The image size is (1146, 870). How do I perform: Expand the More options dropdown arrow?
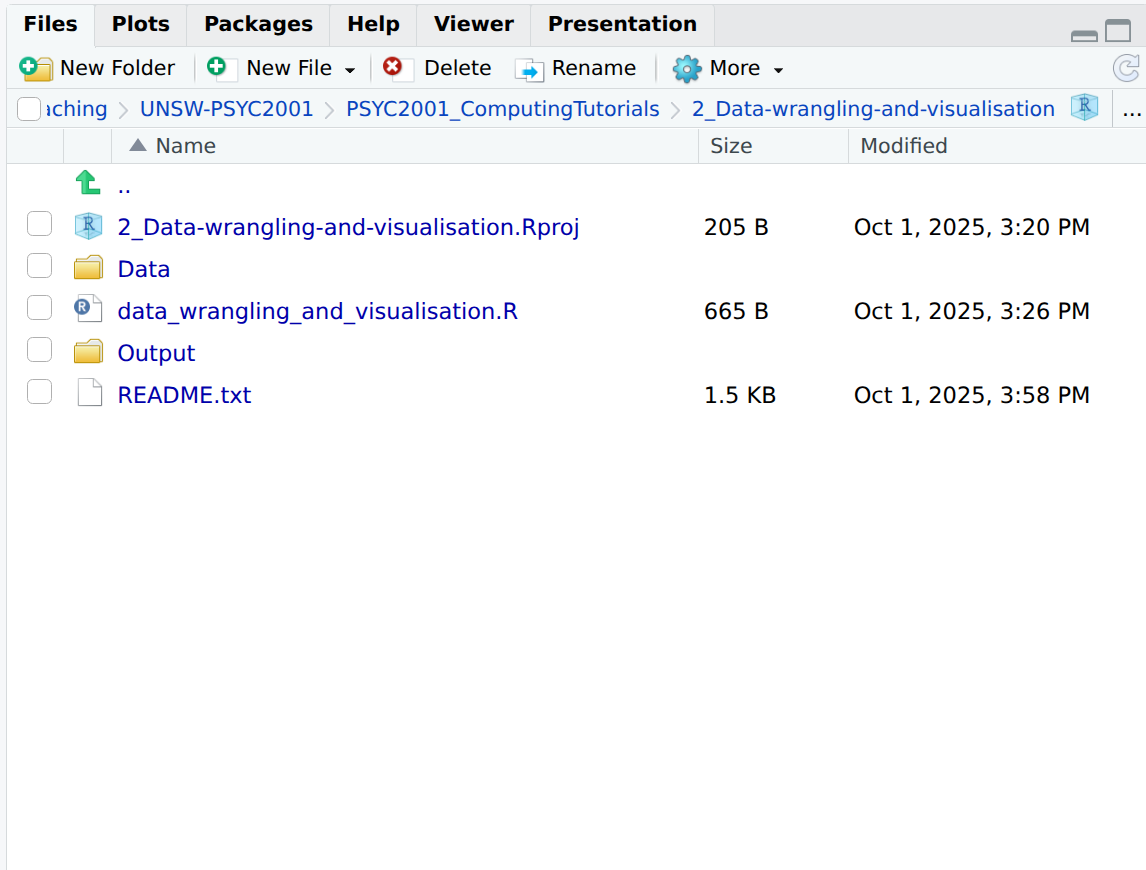[x=778, y=70]
